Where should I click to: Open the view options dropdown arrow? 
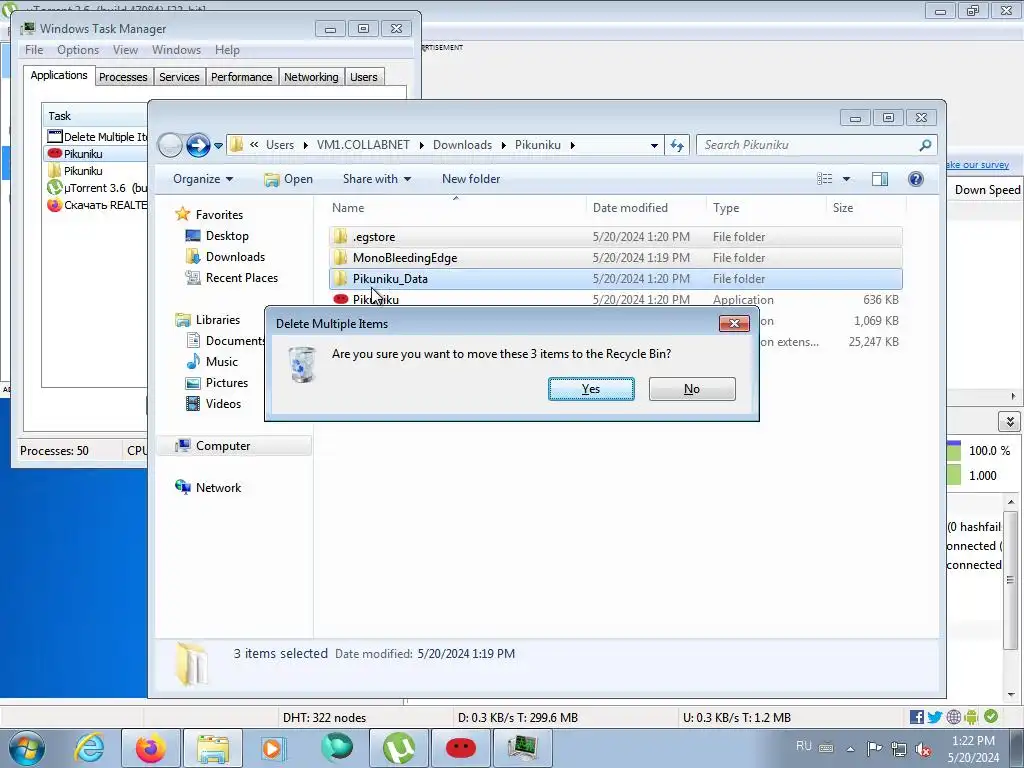coord(846,179)
